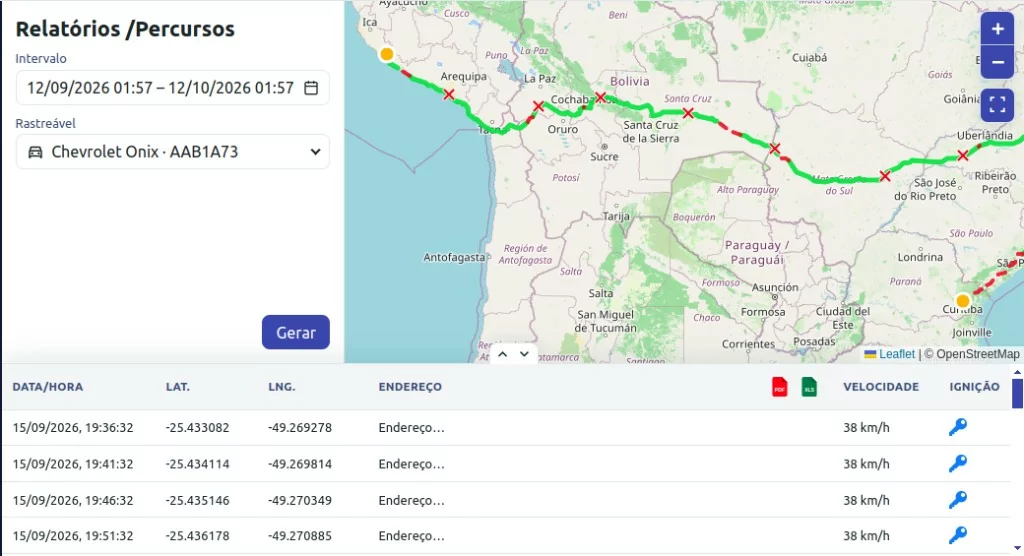Image resolution: width=1024 pixels, height=556 pixels.
Task: Click 38 km/h speed in the 19:51:32 row
Action: [866, 536]
